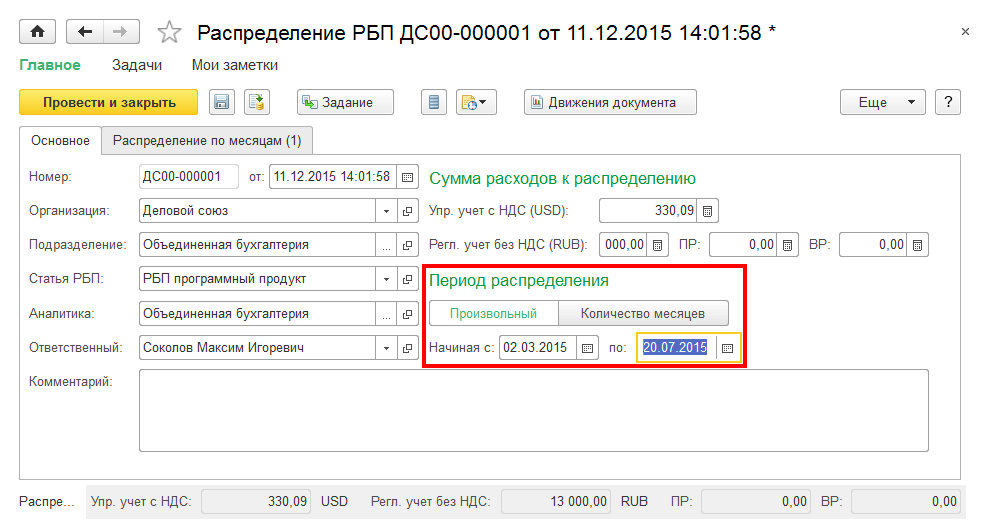This screenshot has width=987, height=528.
Task: Open the calendar picker for document date
Action: (407, 177)
